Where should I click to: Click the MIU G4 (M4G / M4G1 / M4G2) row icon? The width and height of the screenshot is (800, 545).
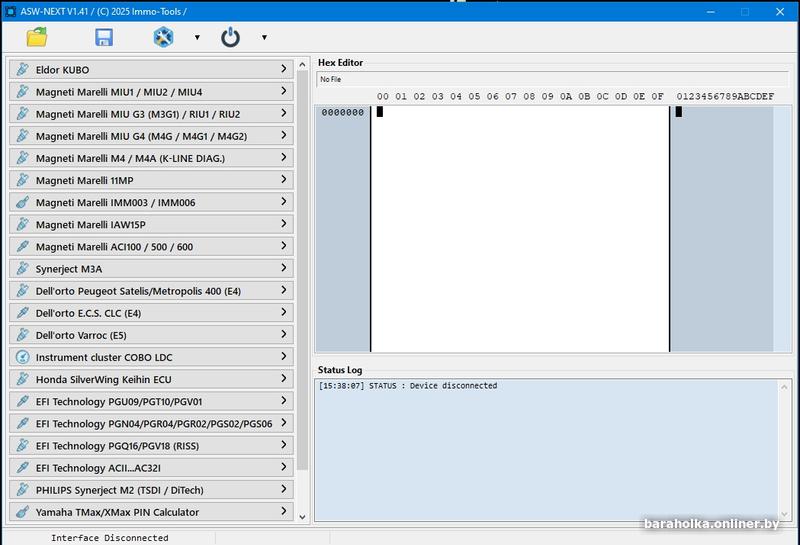tap(22, 135)
